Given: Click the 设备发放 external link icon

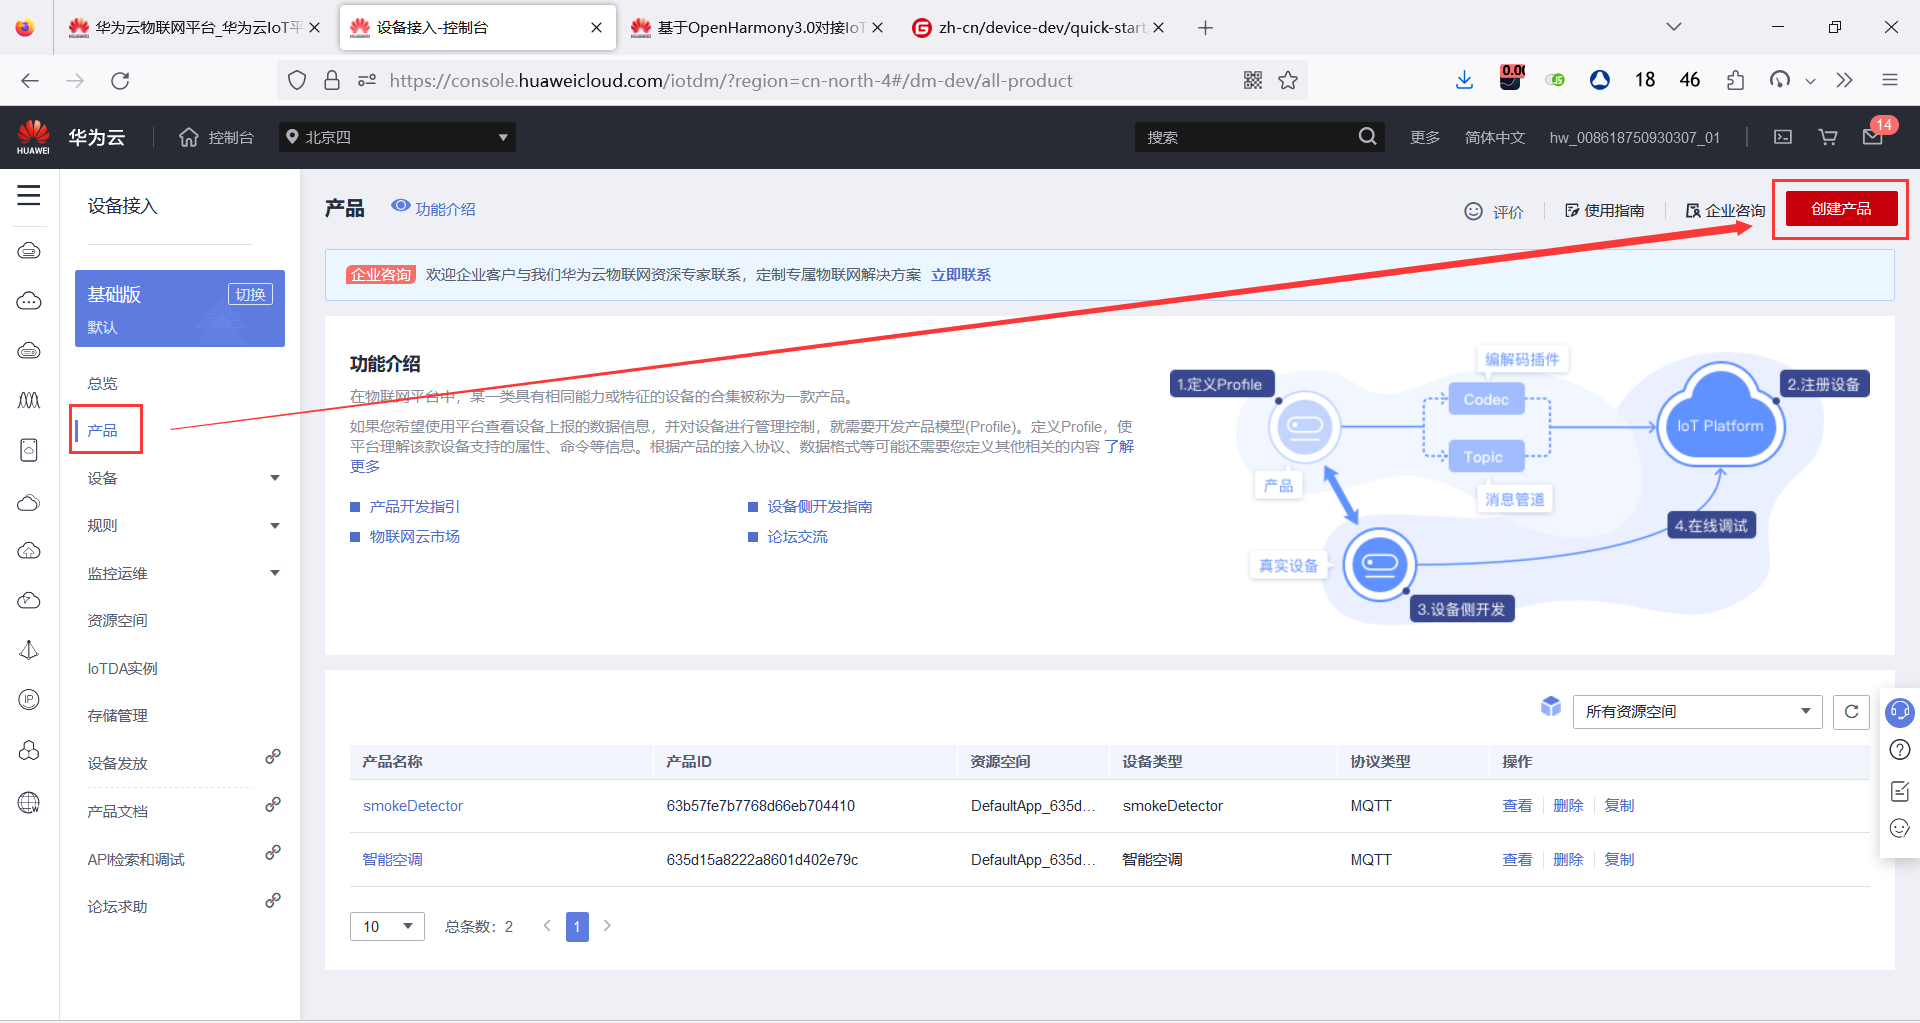Looking at the screenshot, I should [273, 757].
